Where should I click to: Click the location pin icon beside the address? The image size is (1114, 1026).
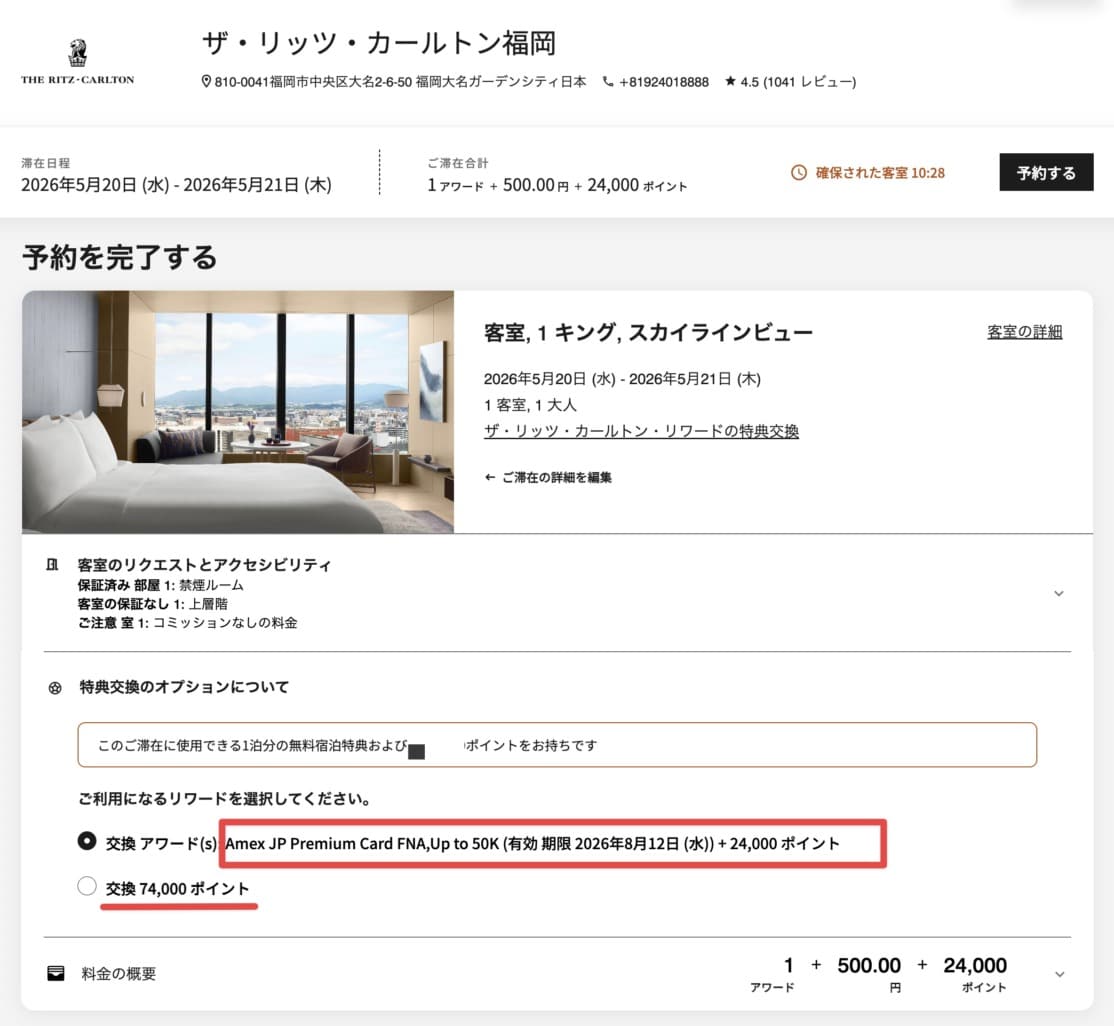[207, 82]
